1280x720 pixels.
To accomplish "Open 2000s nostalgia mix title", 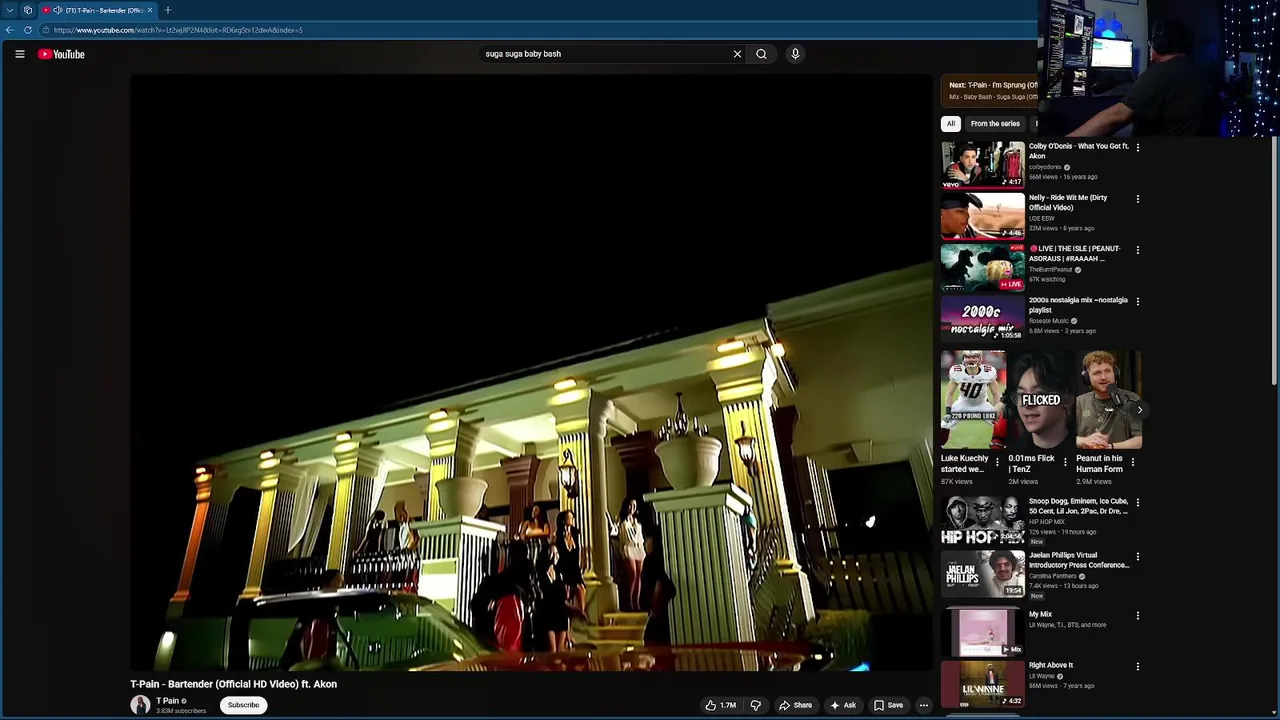I will point(1078,305).
